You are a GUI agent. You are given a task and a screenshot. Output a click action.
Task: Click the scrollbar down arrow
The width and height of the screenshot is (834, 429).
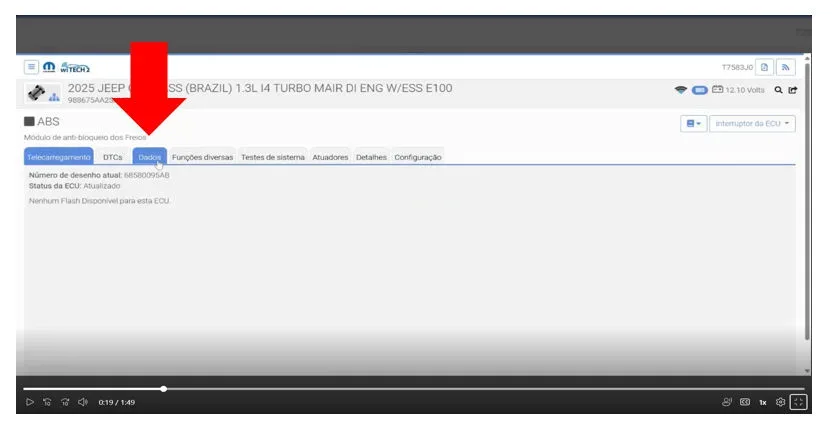click(807, 371)
